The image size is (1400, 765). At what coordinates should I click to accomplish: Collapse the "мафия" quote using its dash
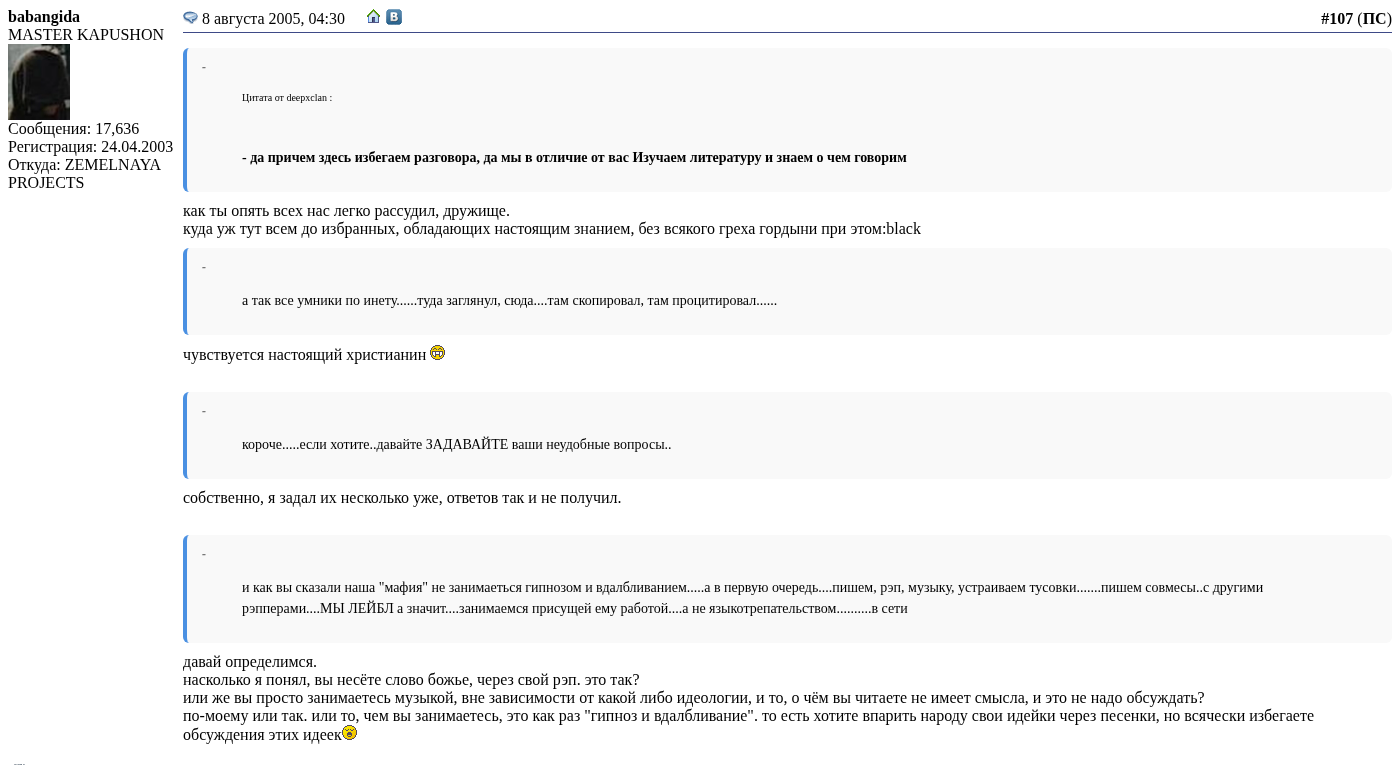pyautogui.click(x=204, y=554)
